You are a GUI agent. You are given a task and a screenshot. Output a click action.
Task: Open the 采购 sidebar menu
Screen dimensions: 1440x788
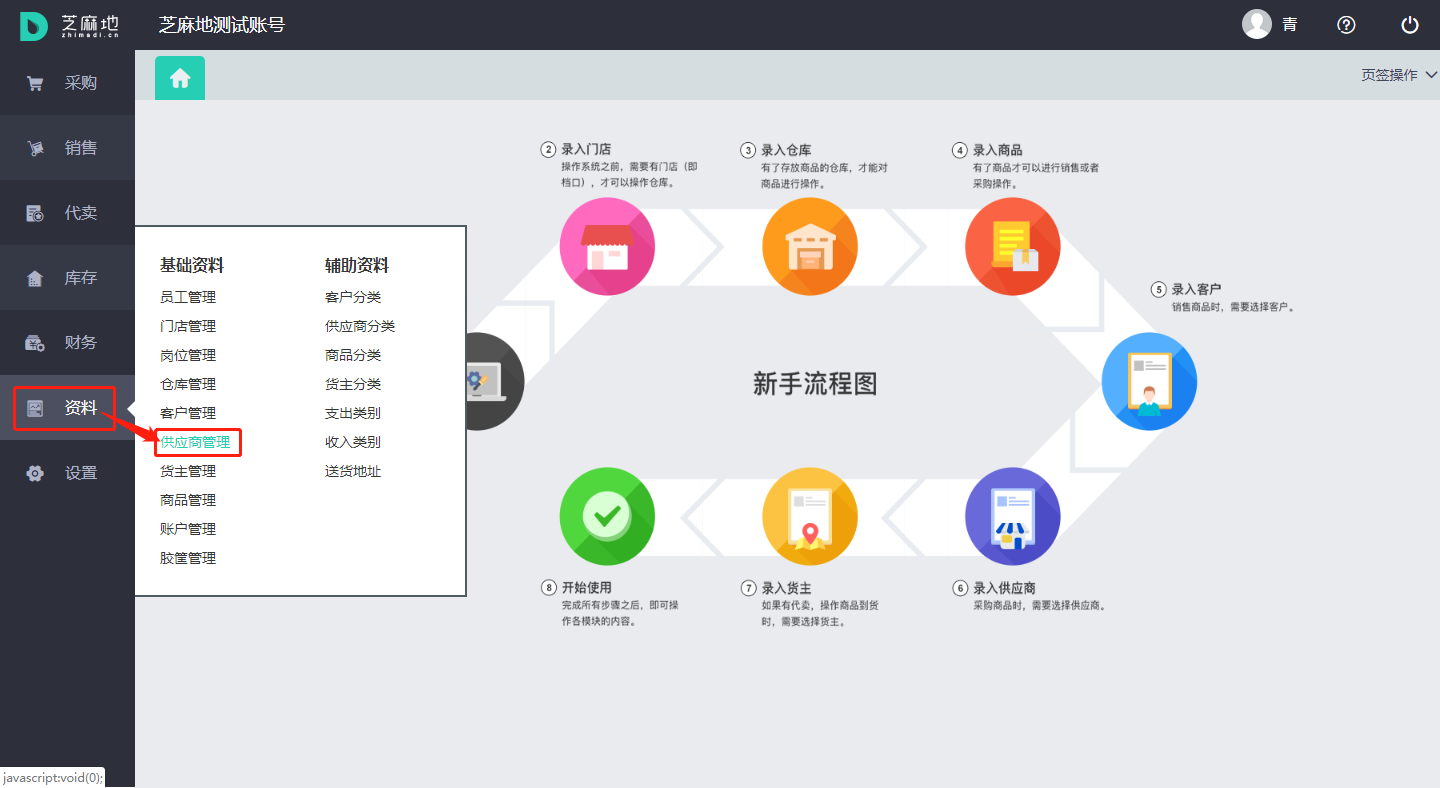point(67,83)
